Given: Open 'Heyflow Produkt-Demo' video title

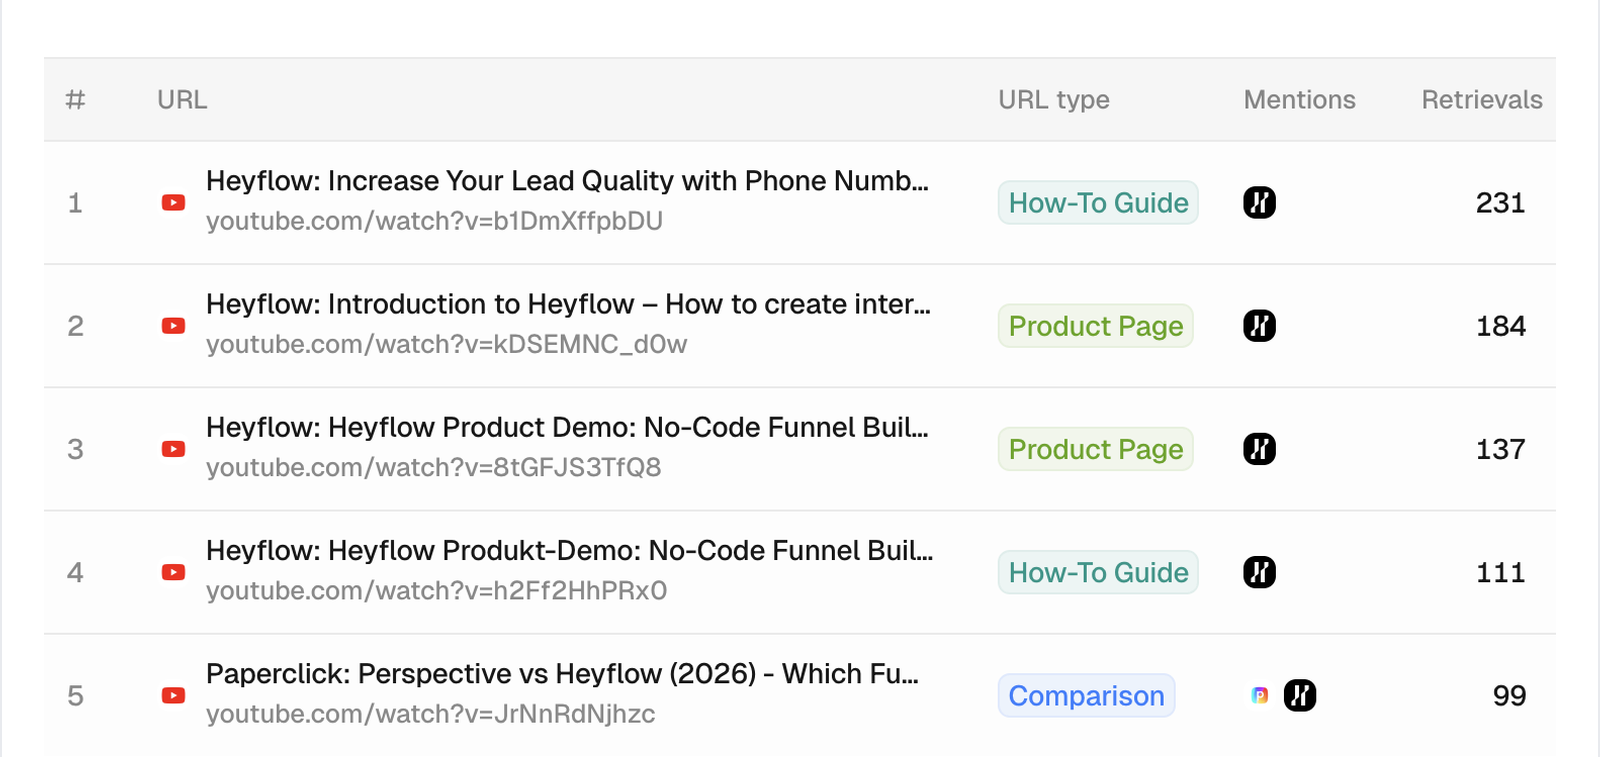Looking at the screenshot, I should [x=569, y=550].
